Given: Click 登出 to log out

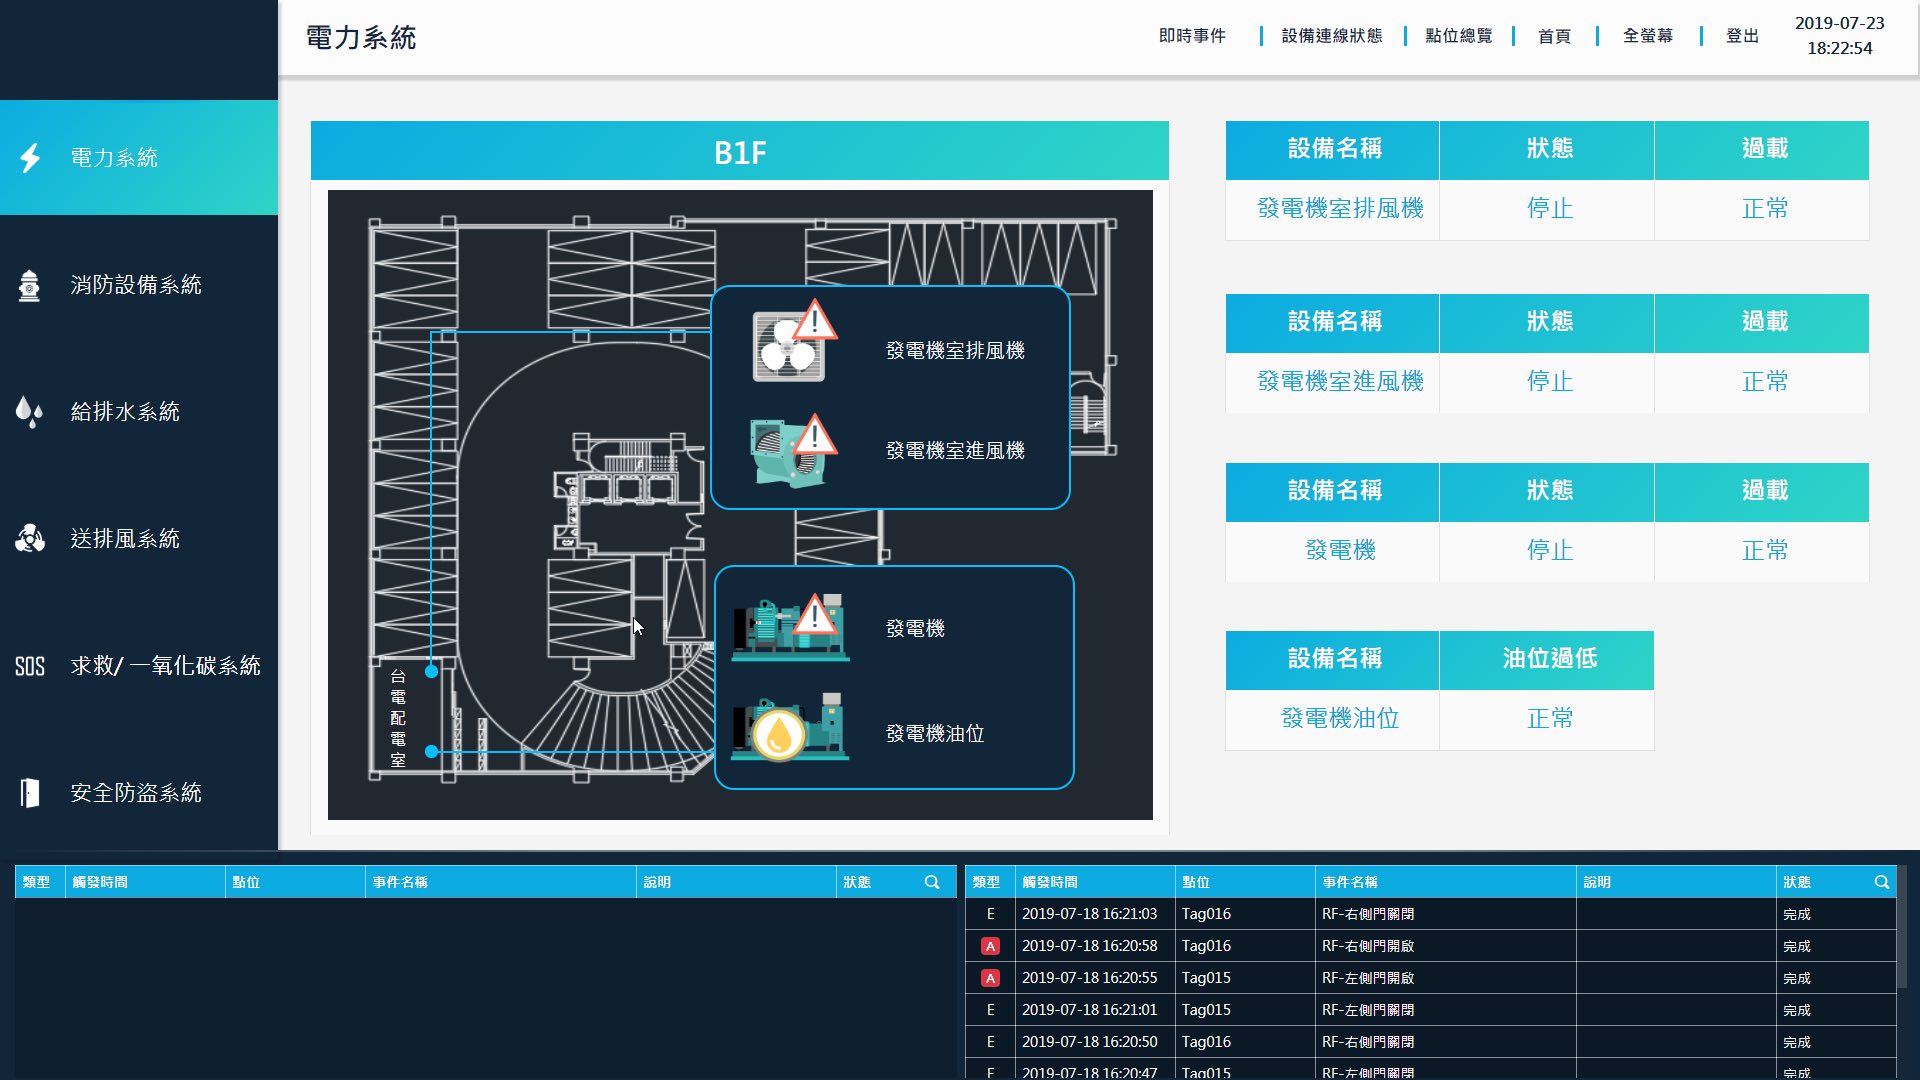Looking at the screenshot, I should [1742, 36].
